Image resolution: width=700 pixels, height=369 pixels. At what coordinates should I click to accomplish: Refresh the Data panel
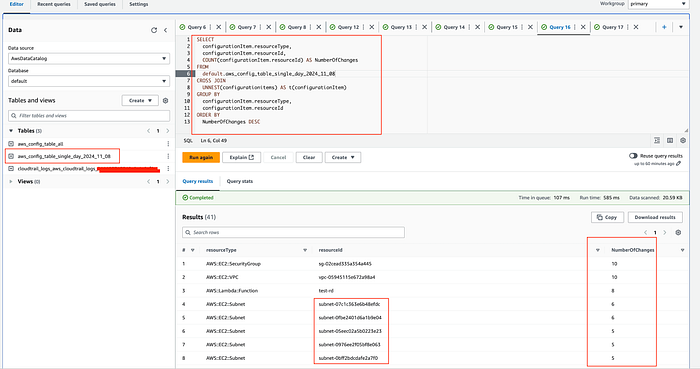click(x=154, y=30)
